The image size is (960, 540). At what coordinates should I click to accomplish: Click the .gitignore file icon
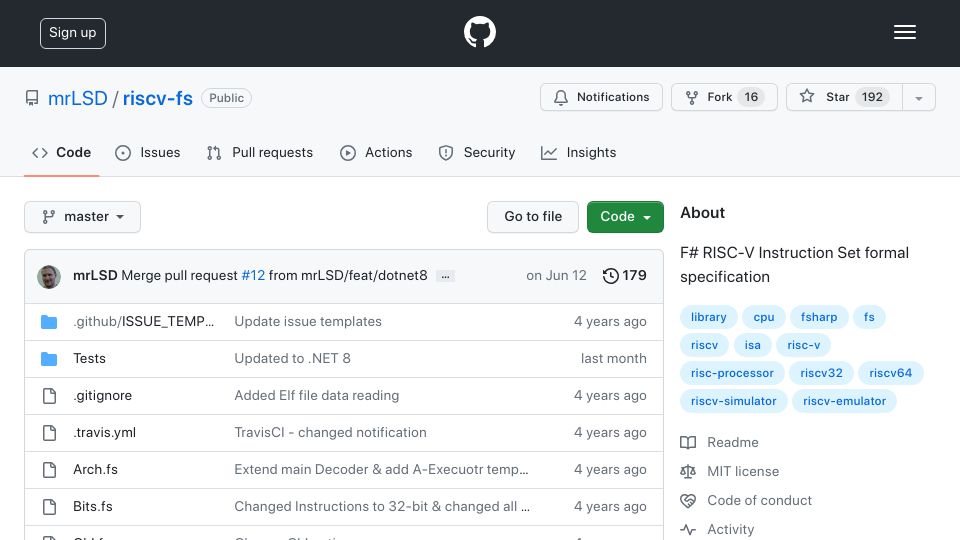50,396
